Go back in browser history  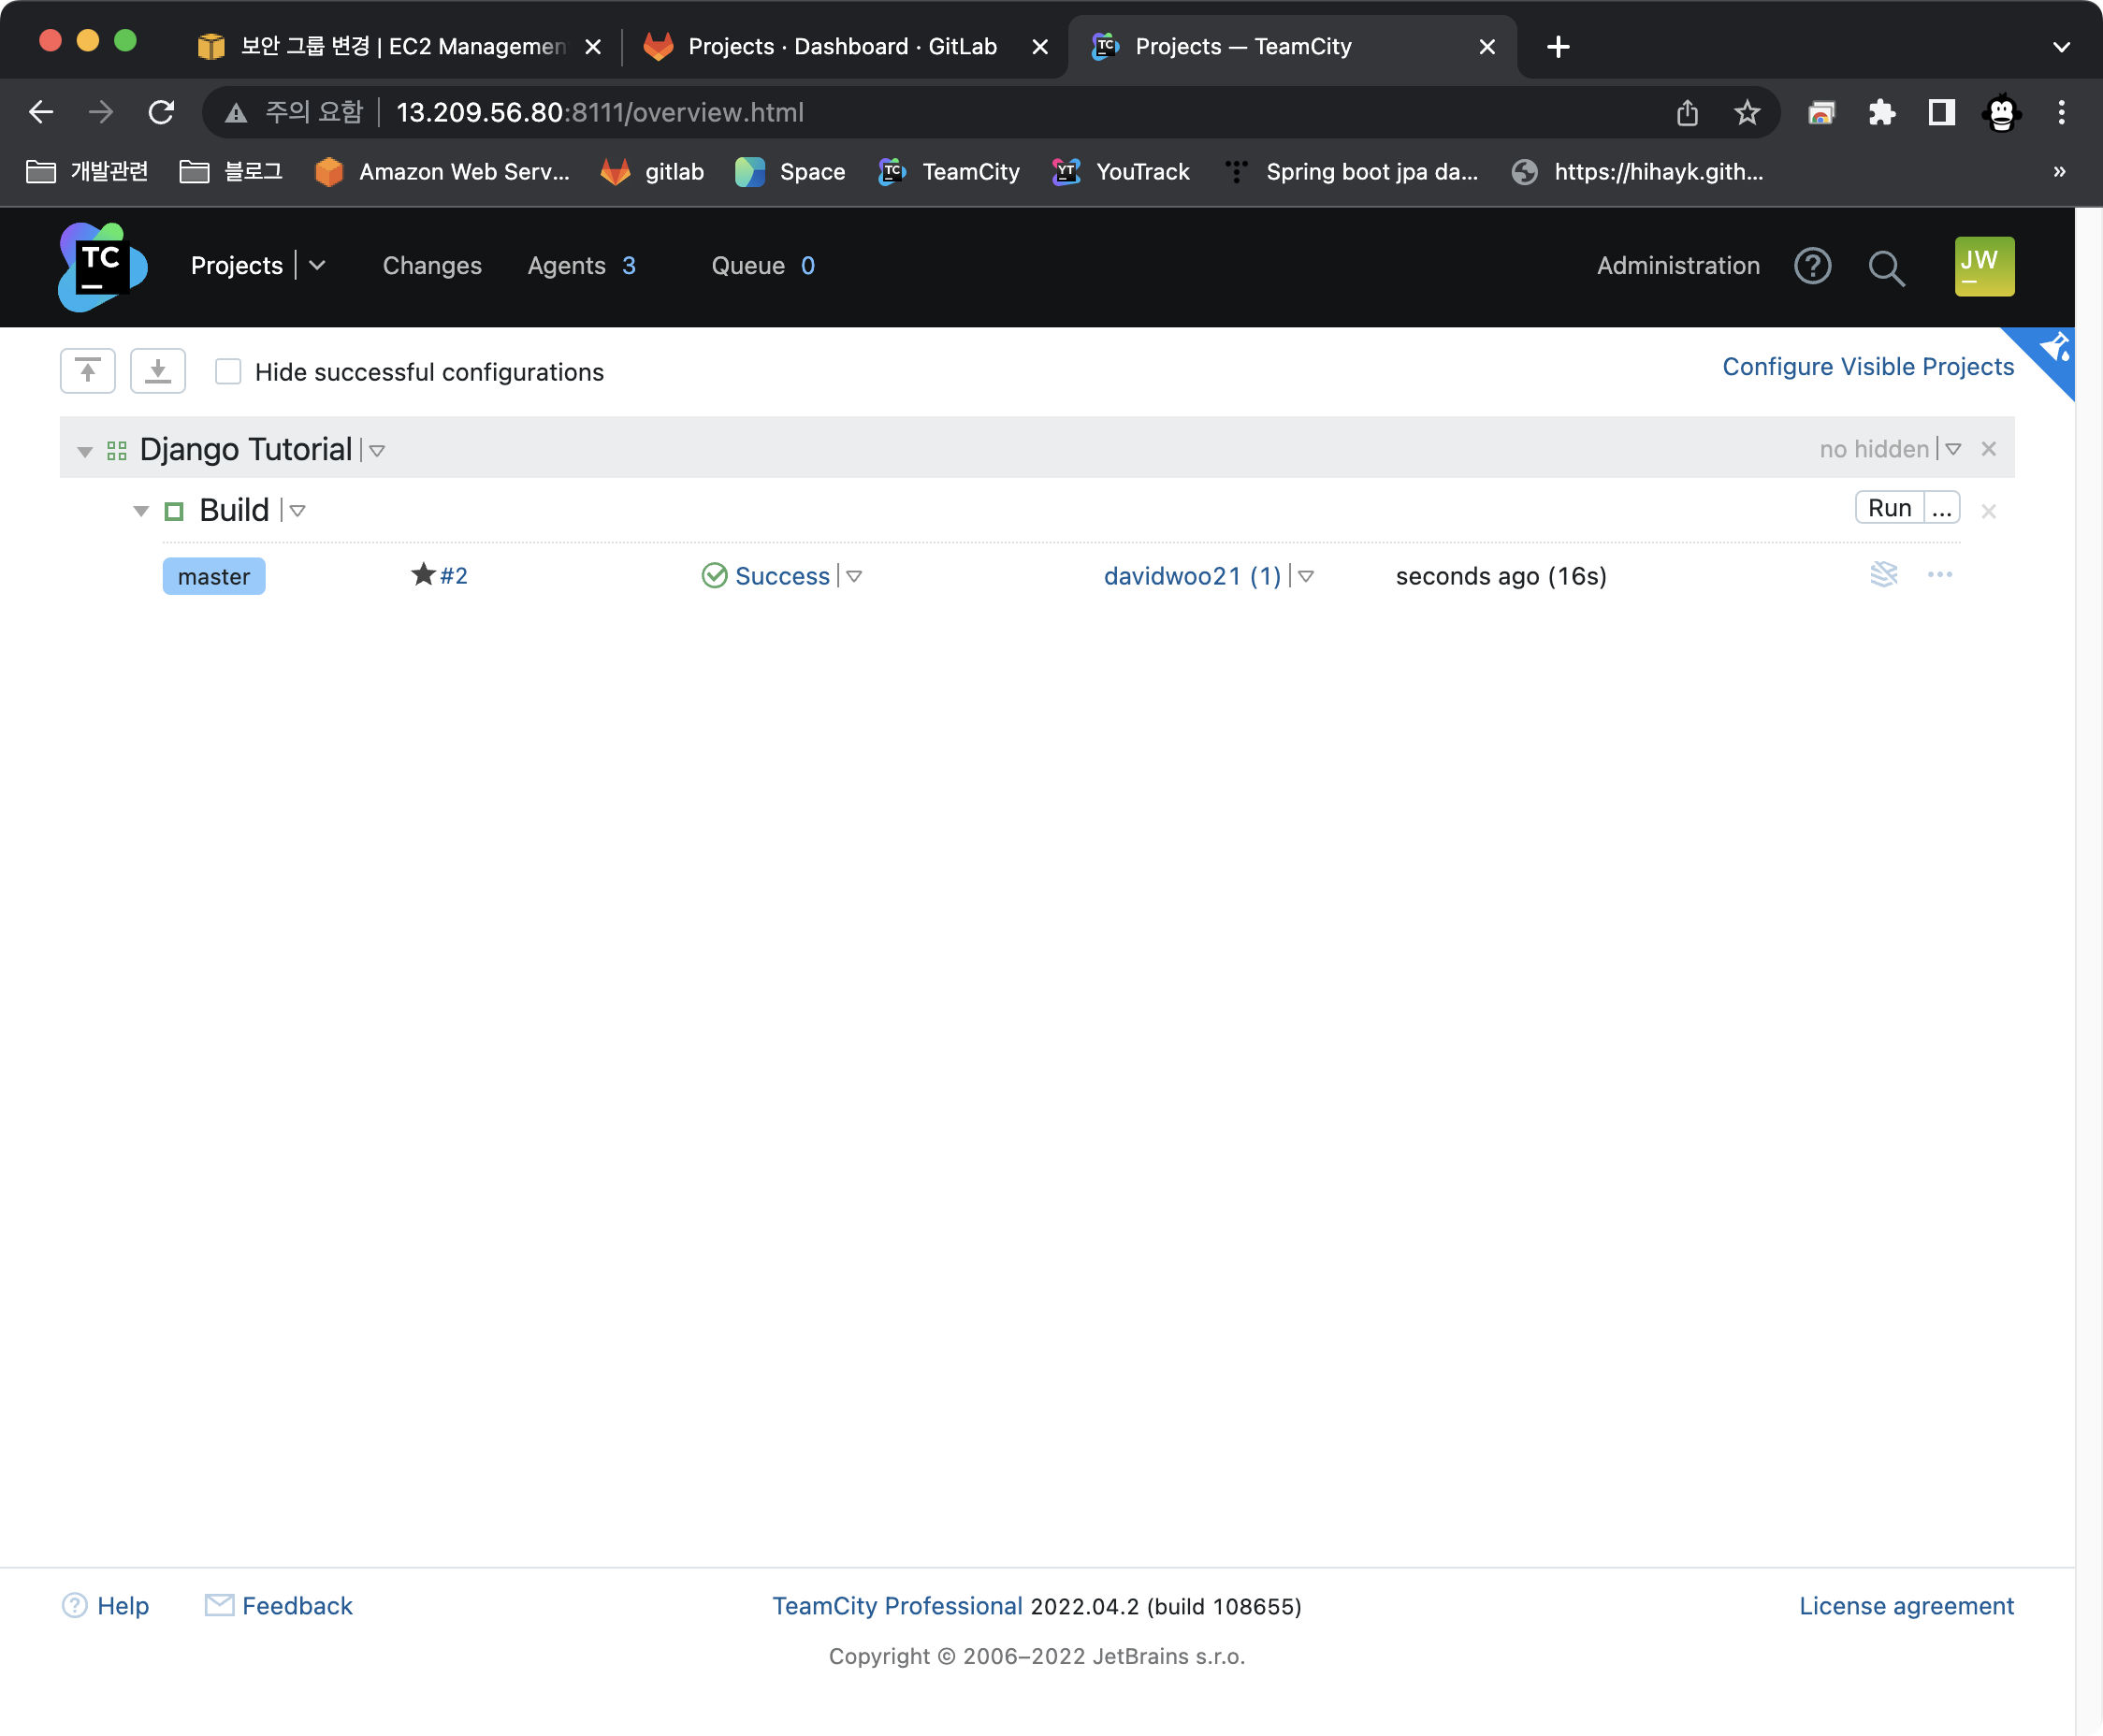(41, 112)
